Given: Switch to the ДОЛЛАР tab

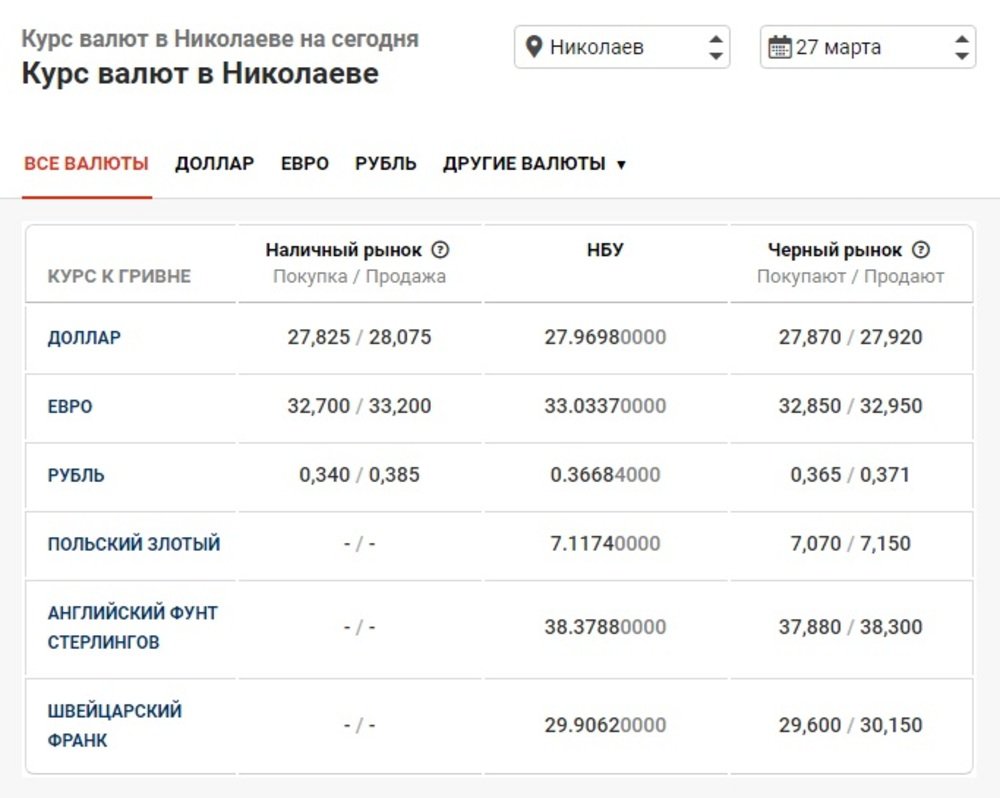Looking at the screenshot, I should tap(215, 164).
